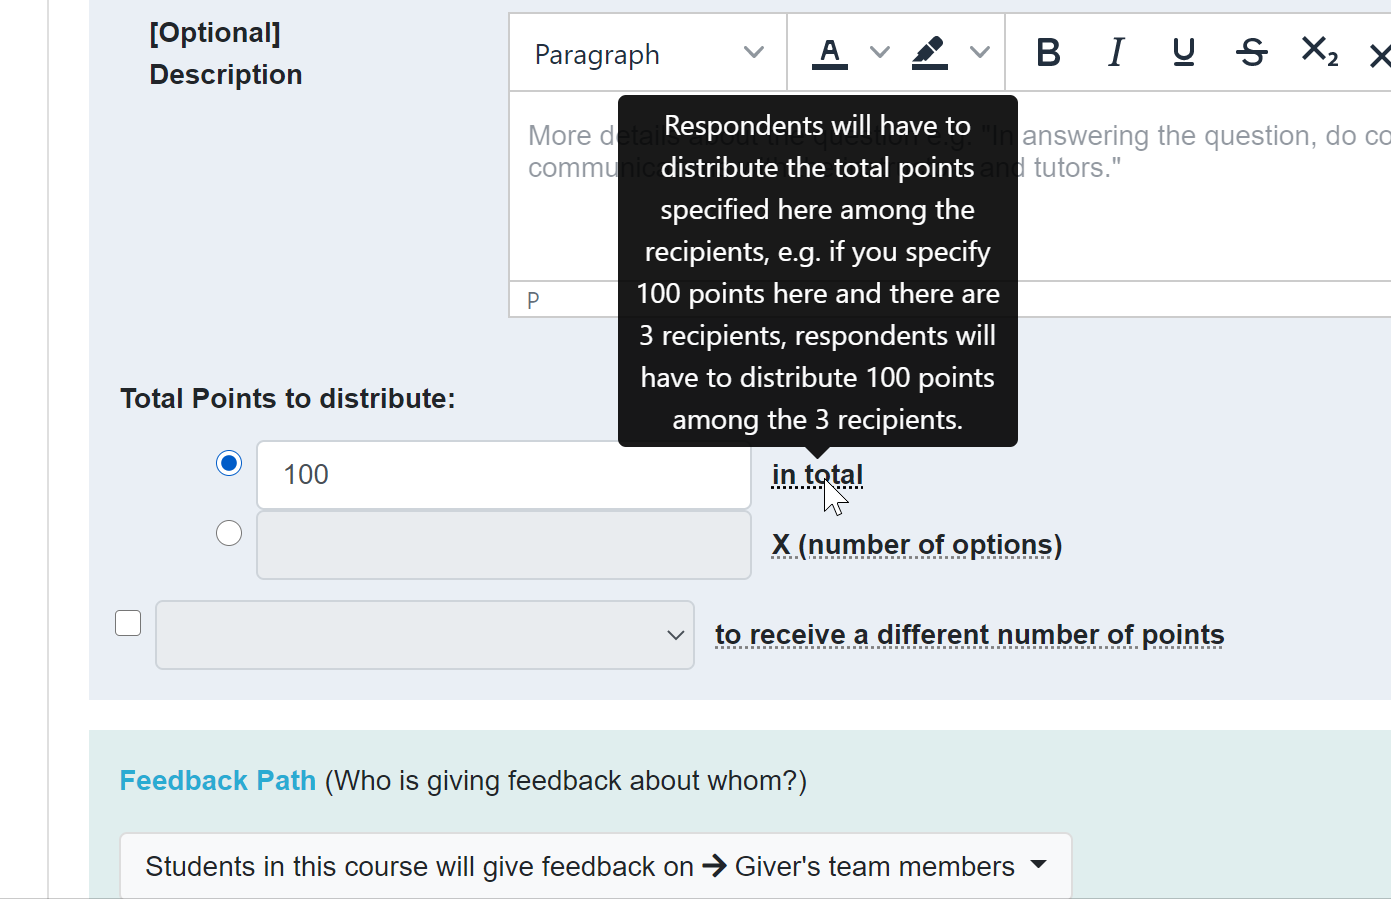
Task: Enable the different number of points checkbox
Action: (128, 623)
